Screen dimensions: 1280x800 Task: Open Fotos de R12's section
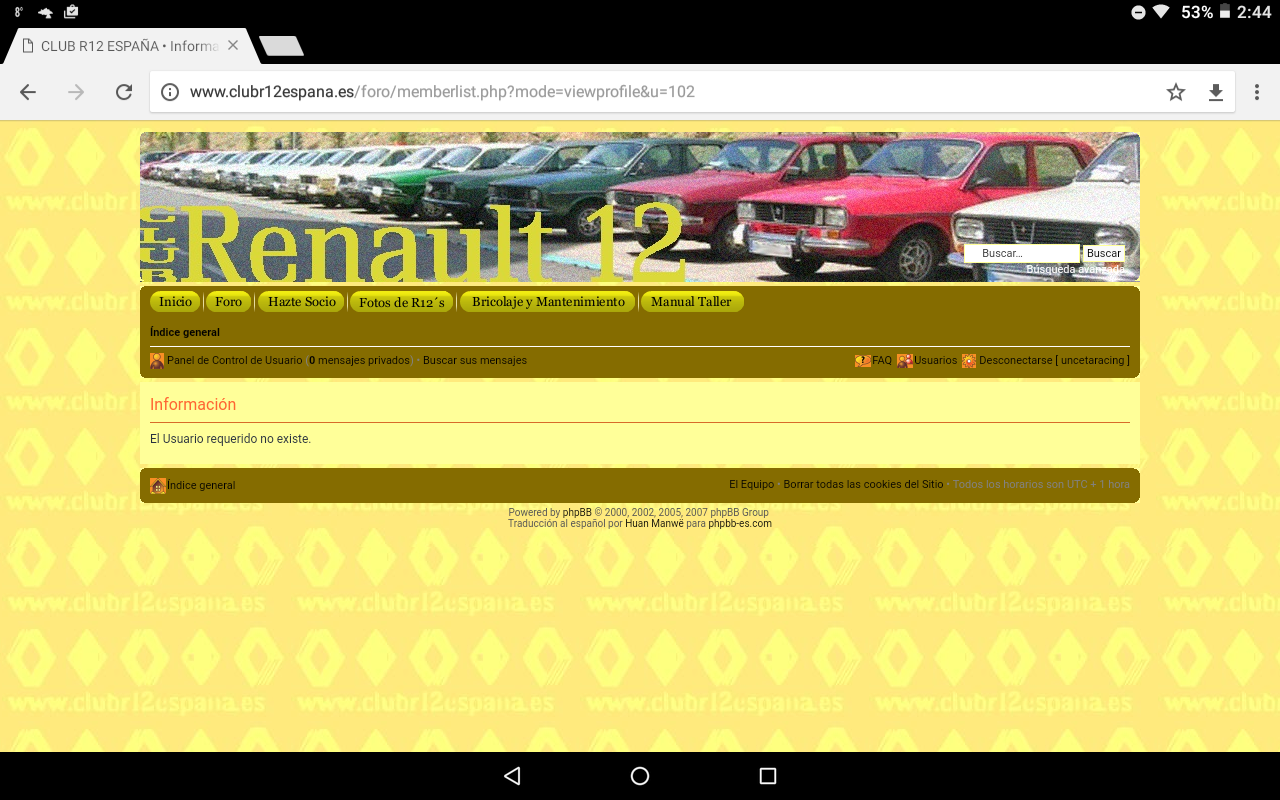402,302
